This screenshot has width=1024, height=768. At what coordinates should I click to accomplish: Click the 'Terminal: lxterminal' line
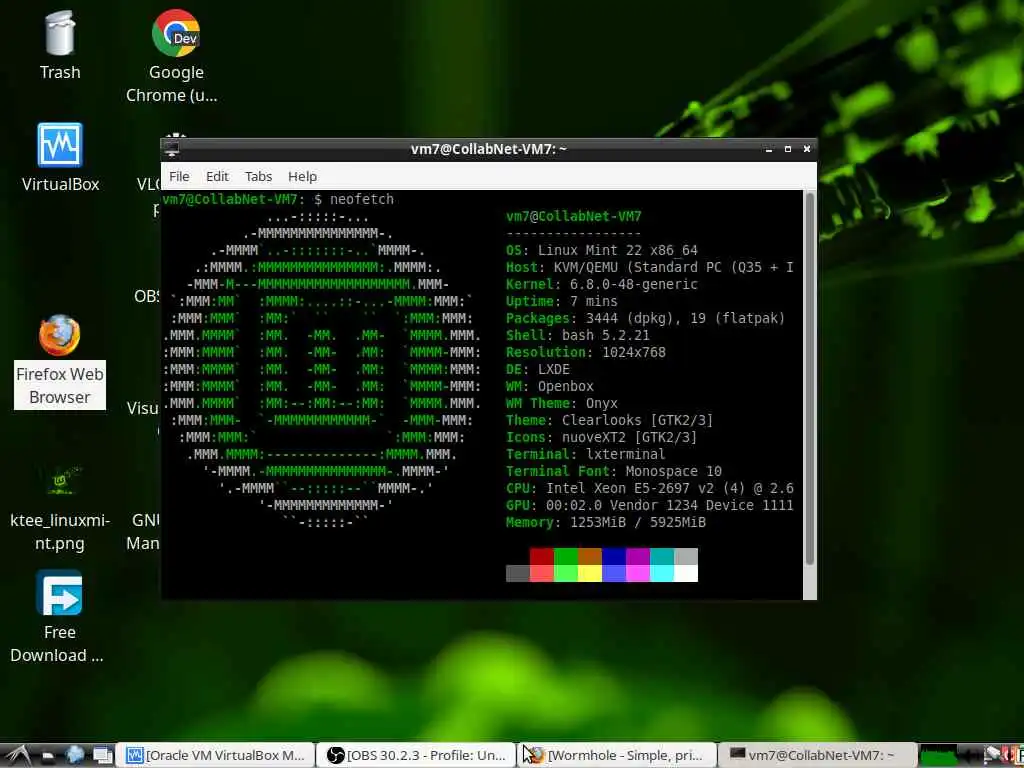(586, 454)
